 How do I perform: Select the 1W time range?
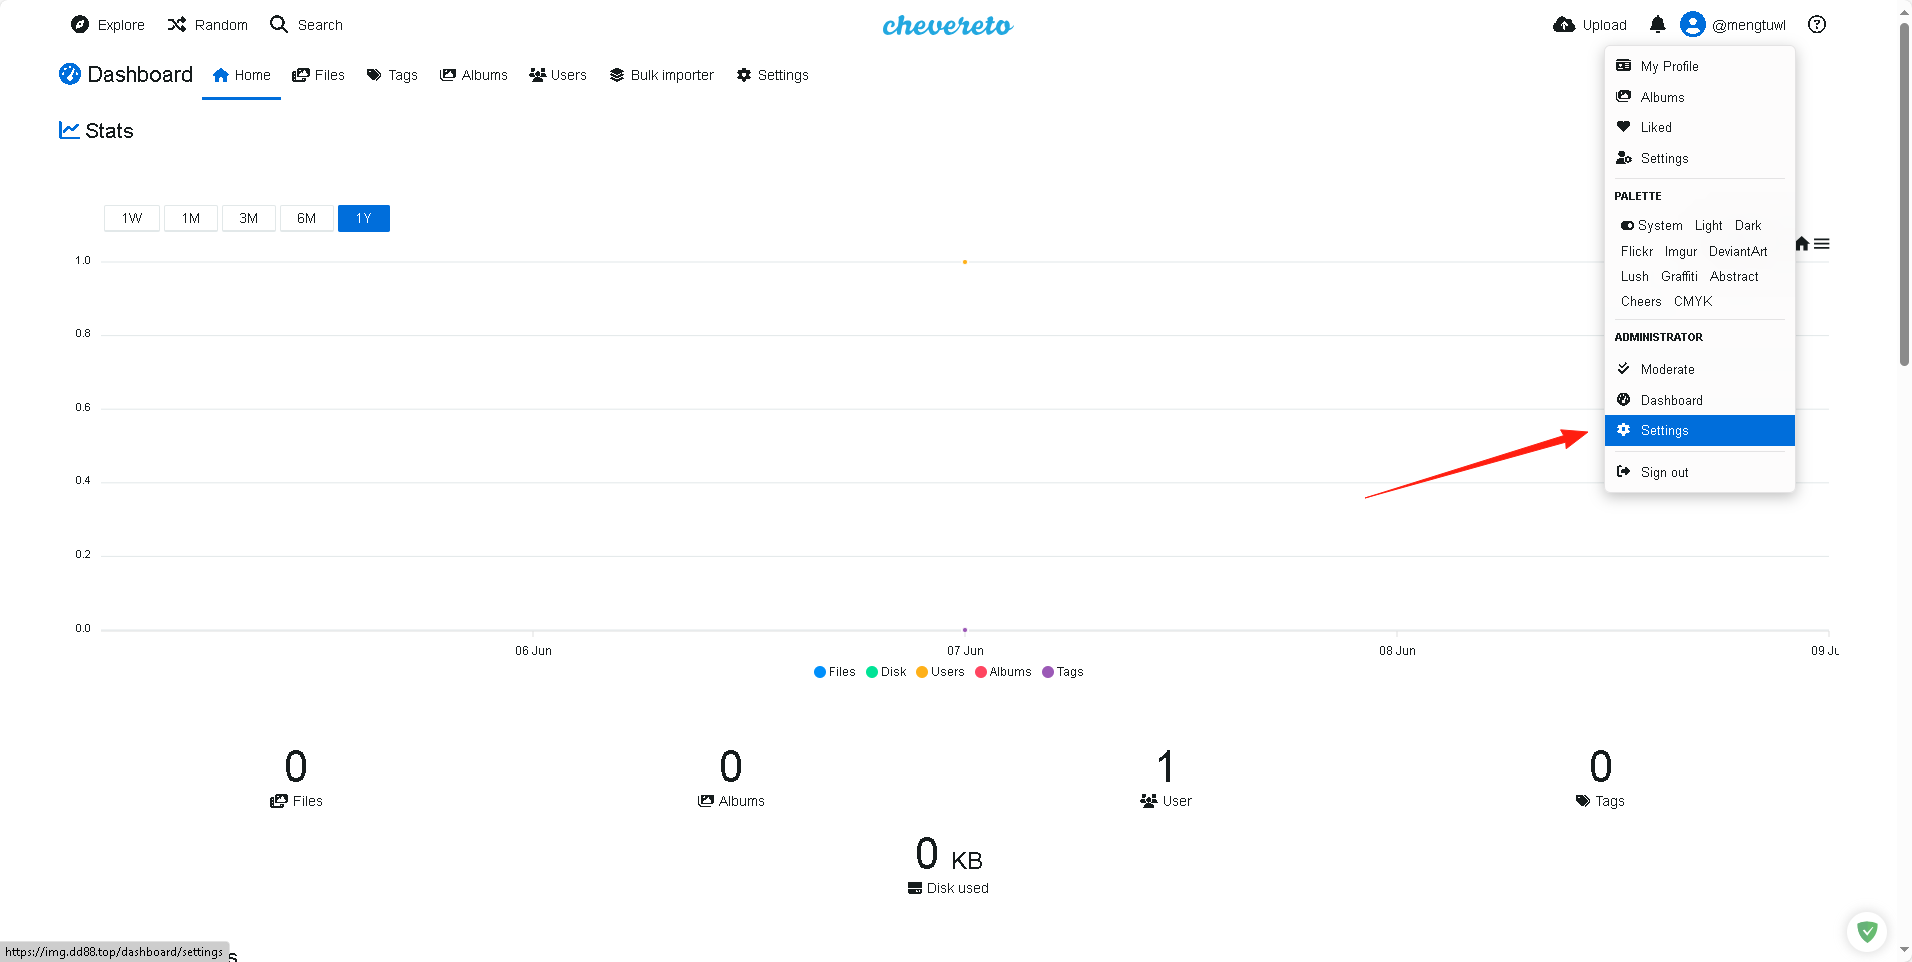point(132,219)
